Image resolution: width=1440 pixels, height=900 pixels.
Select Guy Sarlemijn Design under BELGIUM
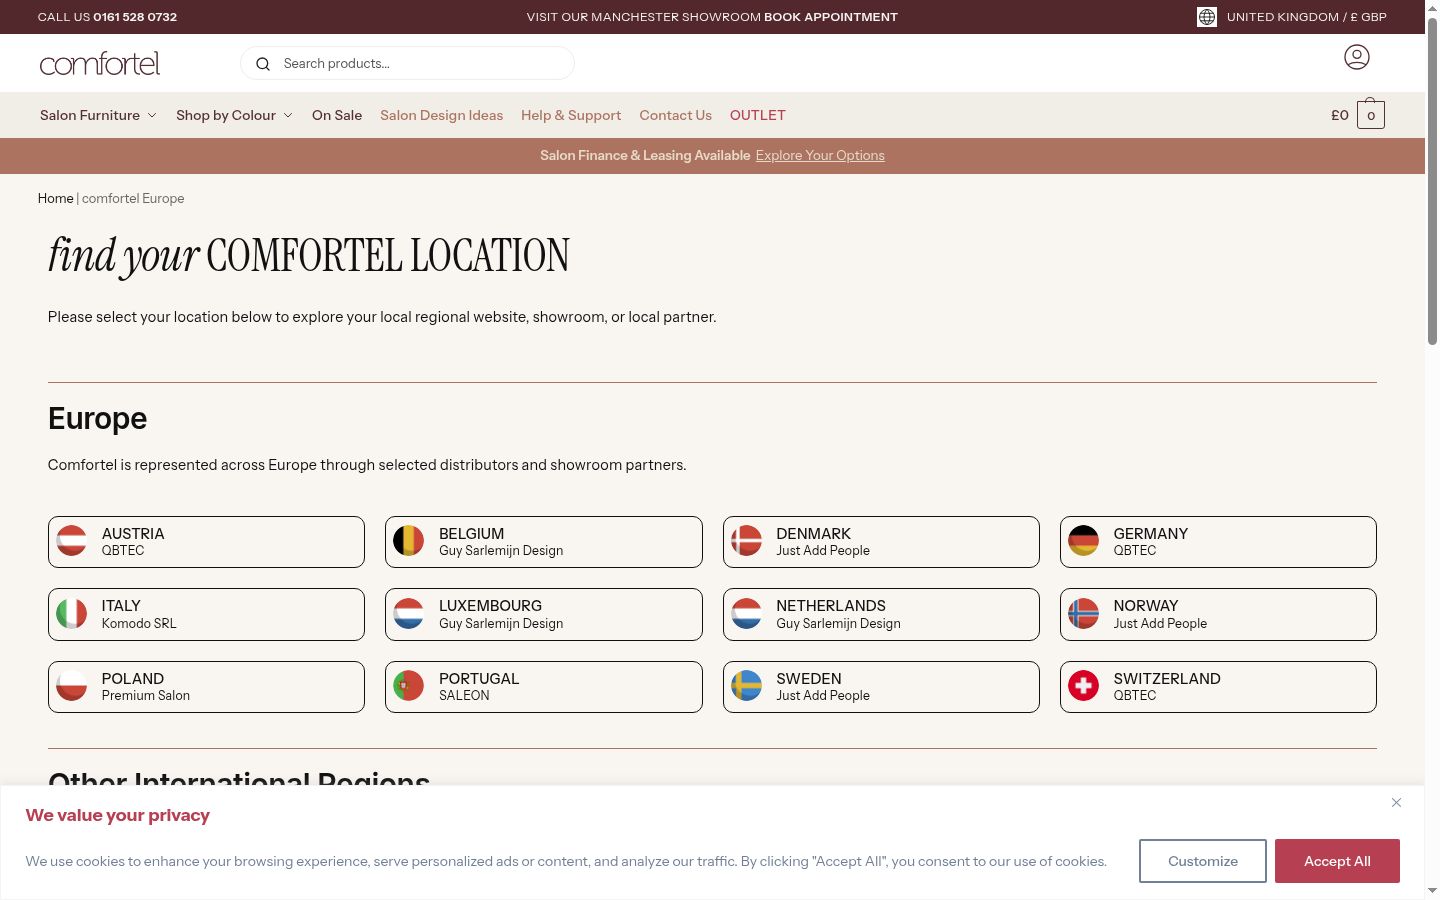[501, 551]
